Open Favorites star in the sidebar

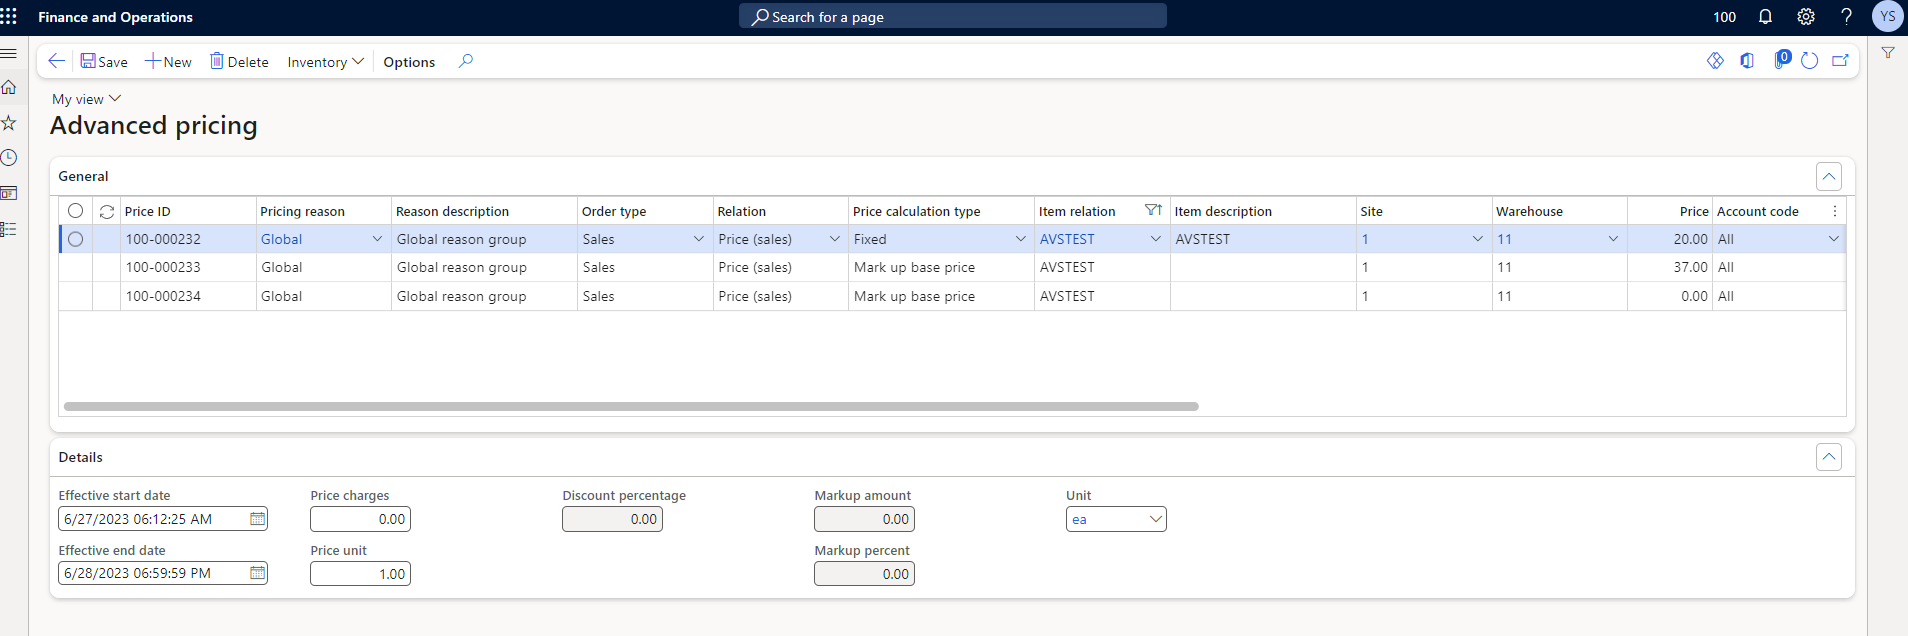click(x=9, y=122)
